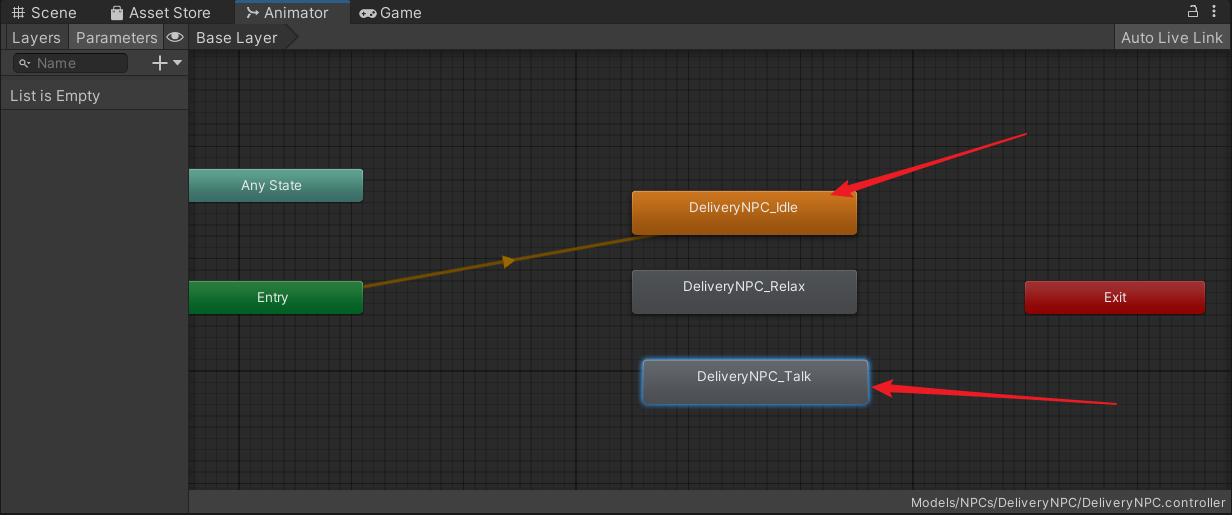Click the search magnifier icon in Name field
The width and height of the screenshot is (1232, 515).
(x=25, y=63)
